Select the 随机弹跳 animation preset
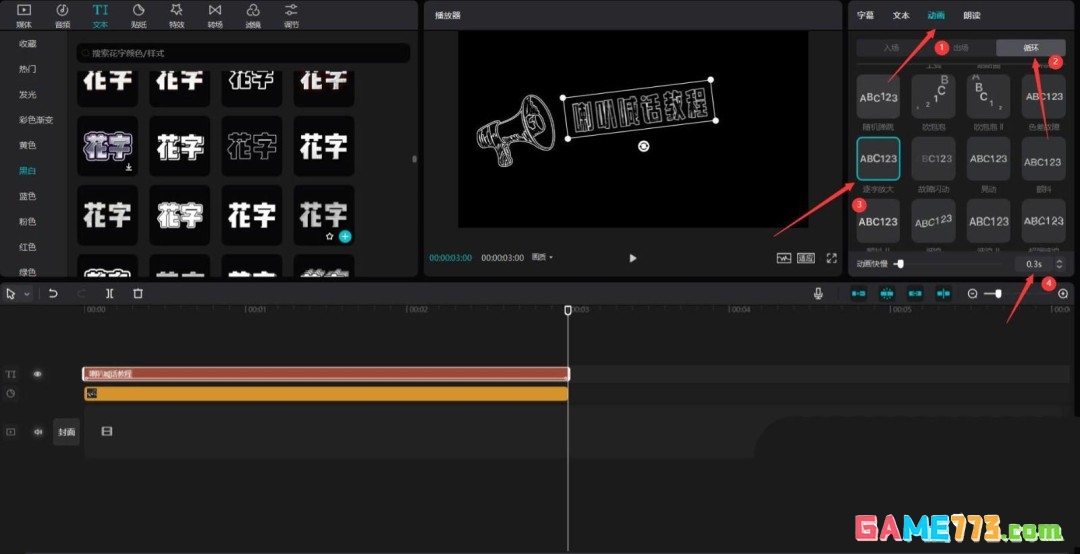 point(878,96)
